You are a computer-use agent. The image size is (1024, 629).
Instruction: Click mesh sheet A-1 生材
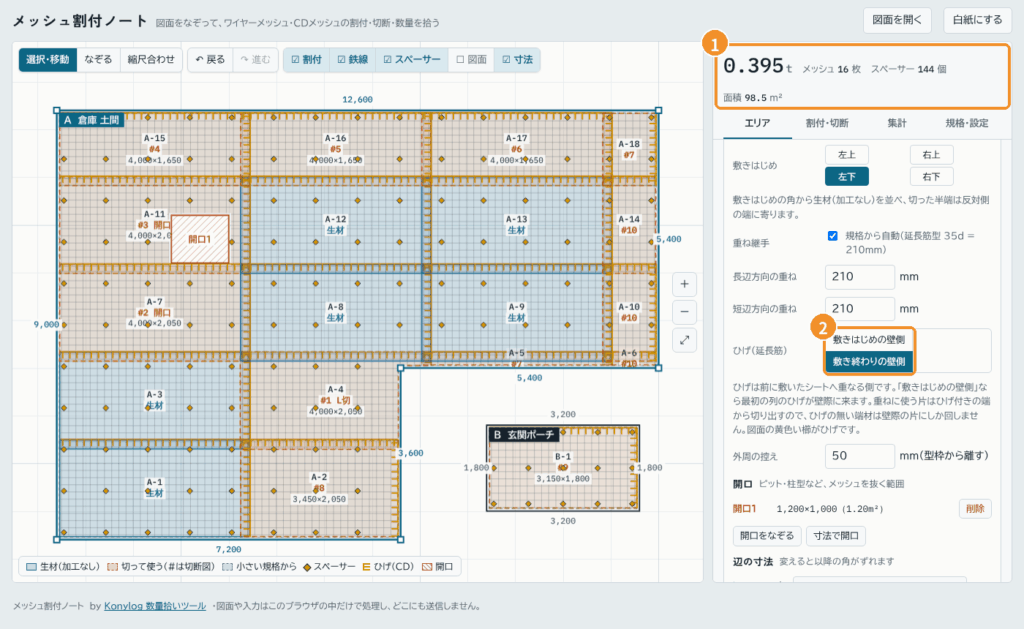point(154,487)
